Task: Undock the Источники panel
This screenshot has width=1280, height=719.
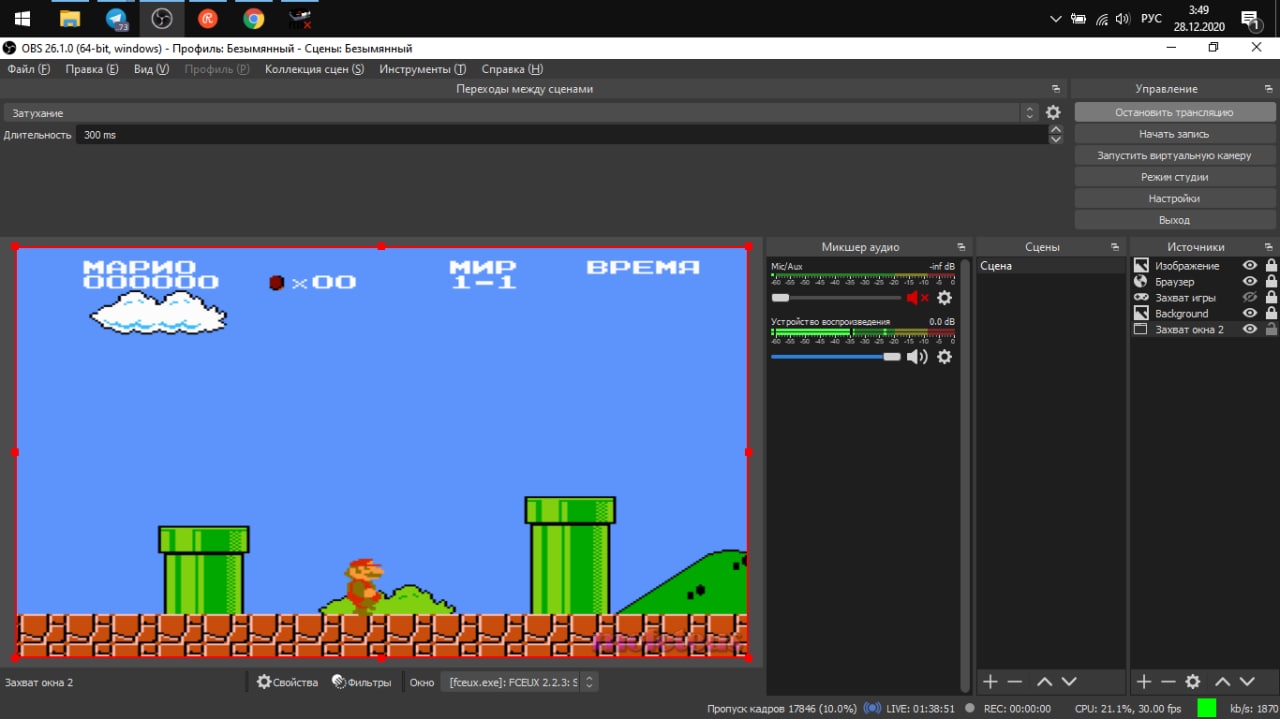Action: click(x=1269, y=247)
